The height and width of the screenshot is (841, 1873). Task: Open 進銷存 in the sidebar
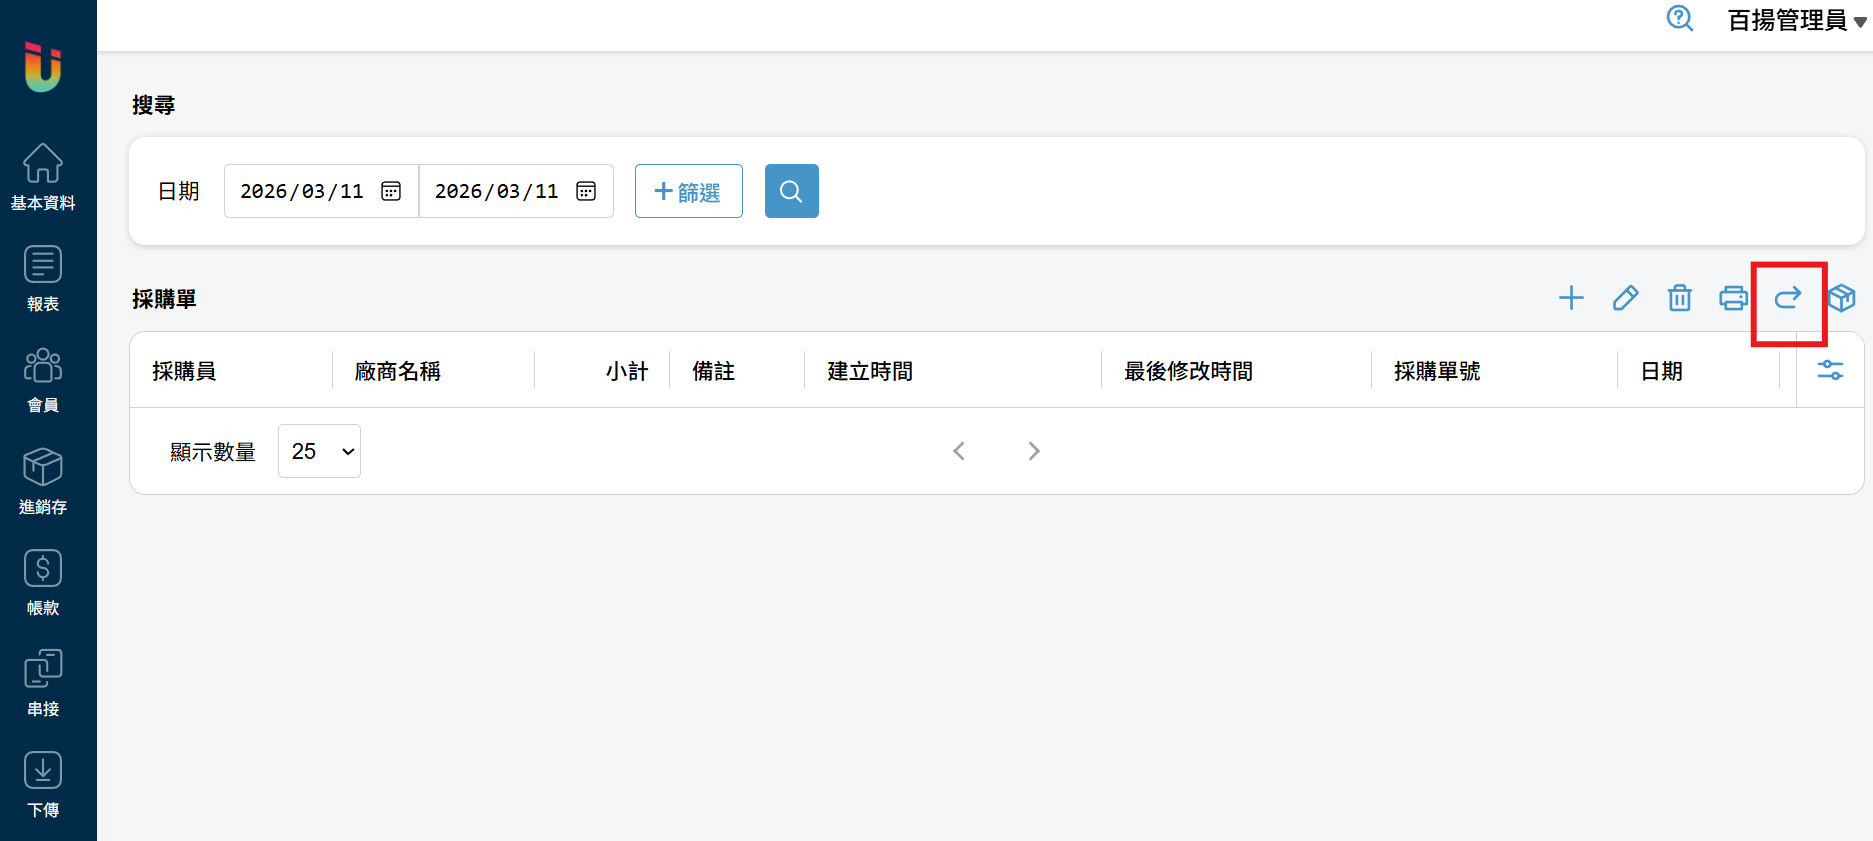click(43, 481)
